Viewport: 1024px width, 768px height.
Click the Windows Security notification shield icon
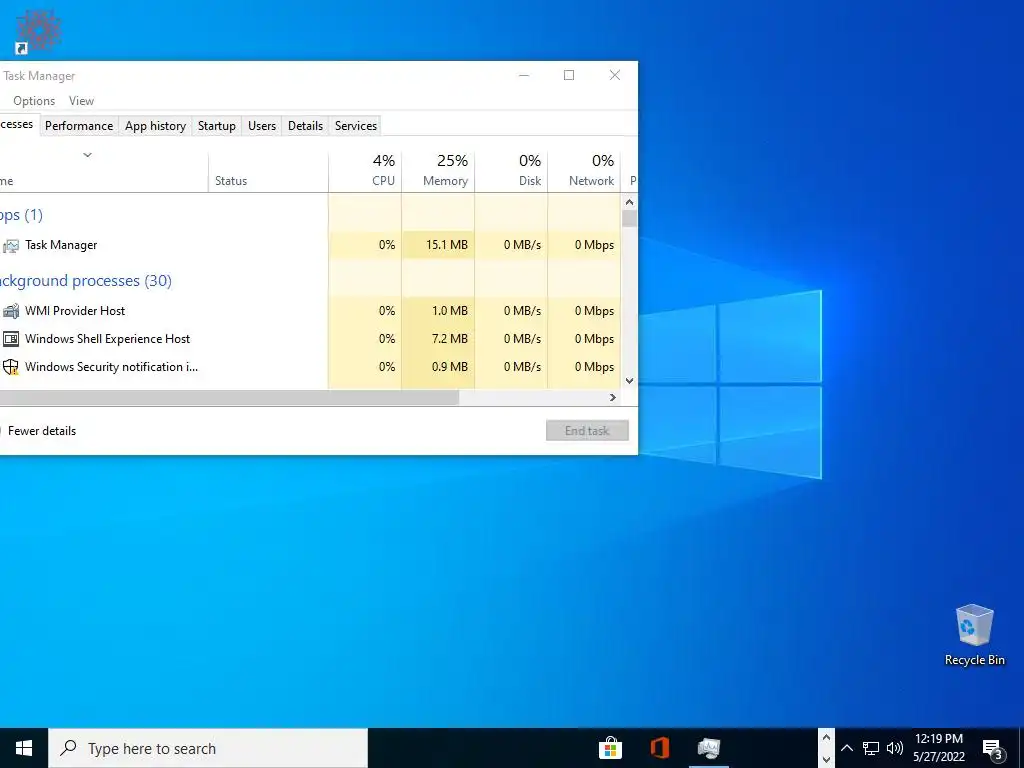tap(10, 367)
